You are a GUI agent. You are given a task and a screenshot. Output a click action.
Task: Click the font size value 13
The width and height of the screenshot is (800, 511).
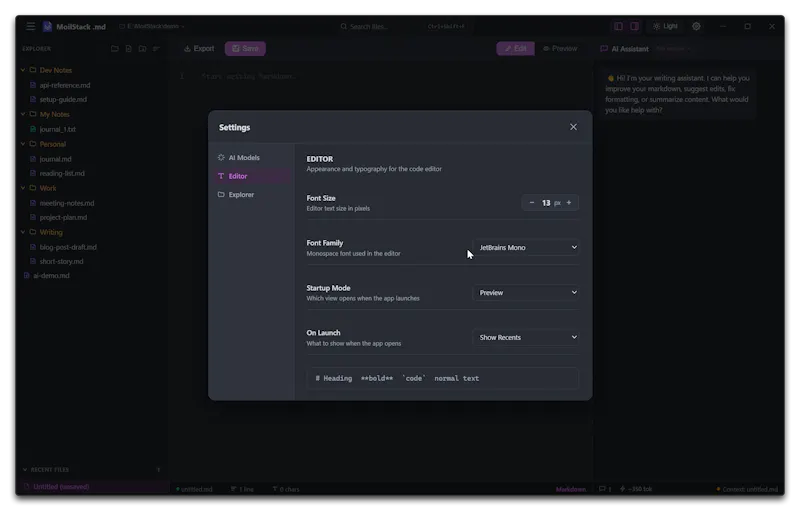[546, 203]
